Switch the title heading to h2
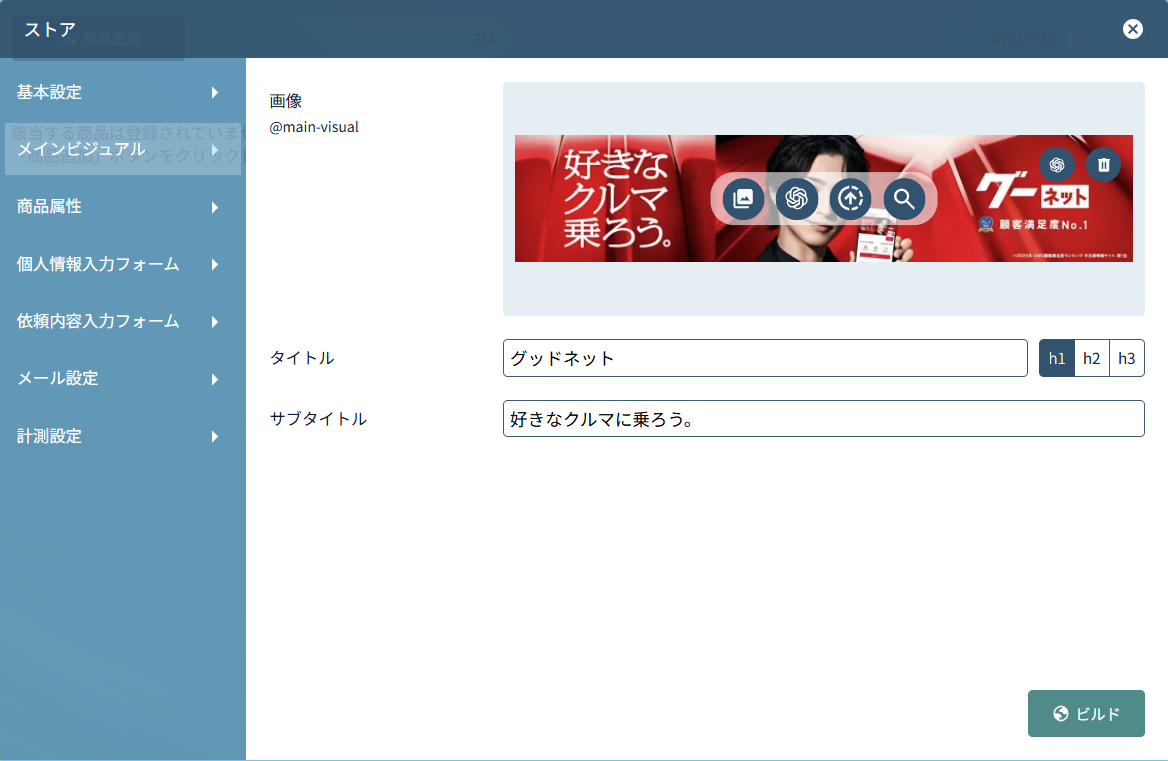 coord(1091,358)
